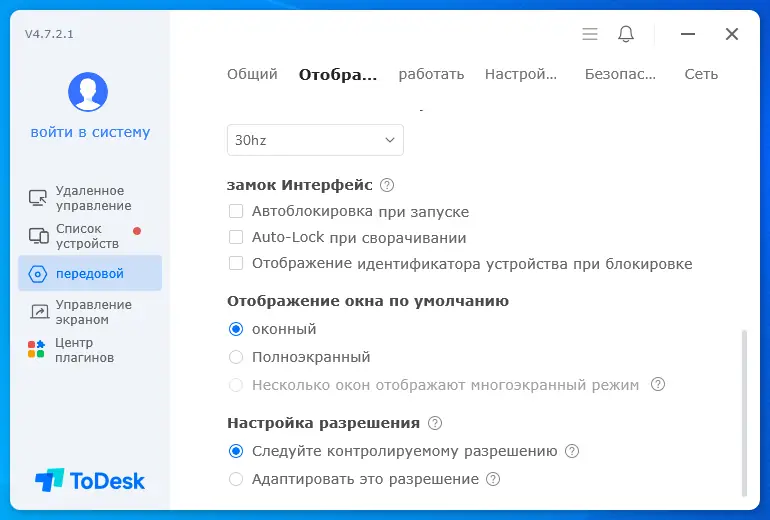Click the передовой hexagon settings icon
This screenshot has height=520, width=770.
pos(38,274)
